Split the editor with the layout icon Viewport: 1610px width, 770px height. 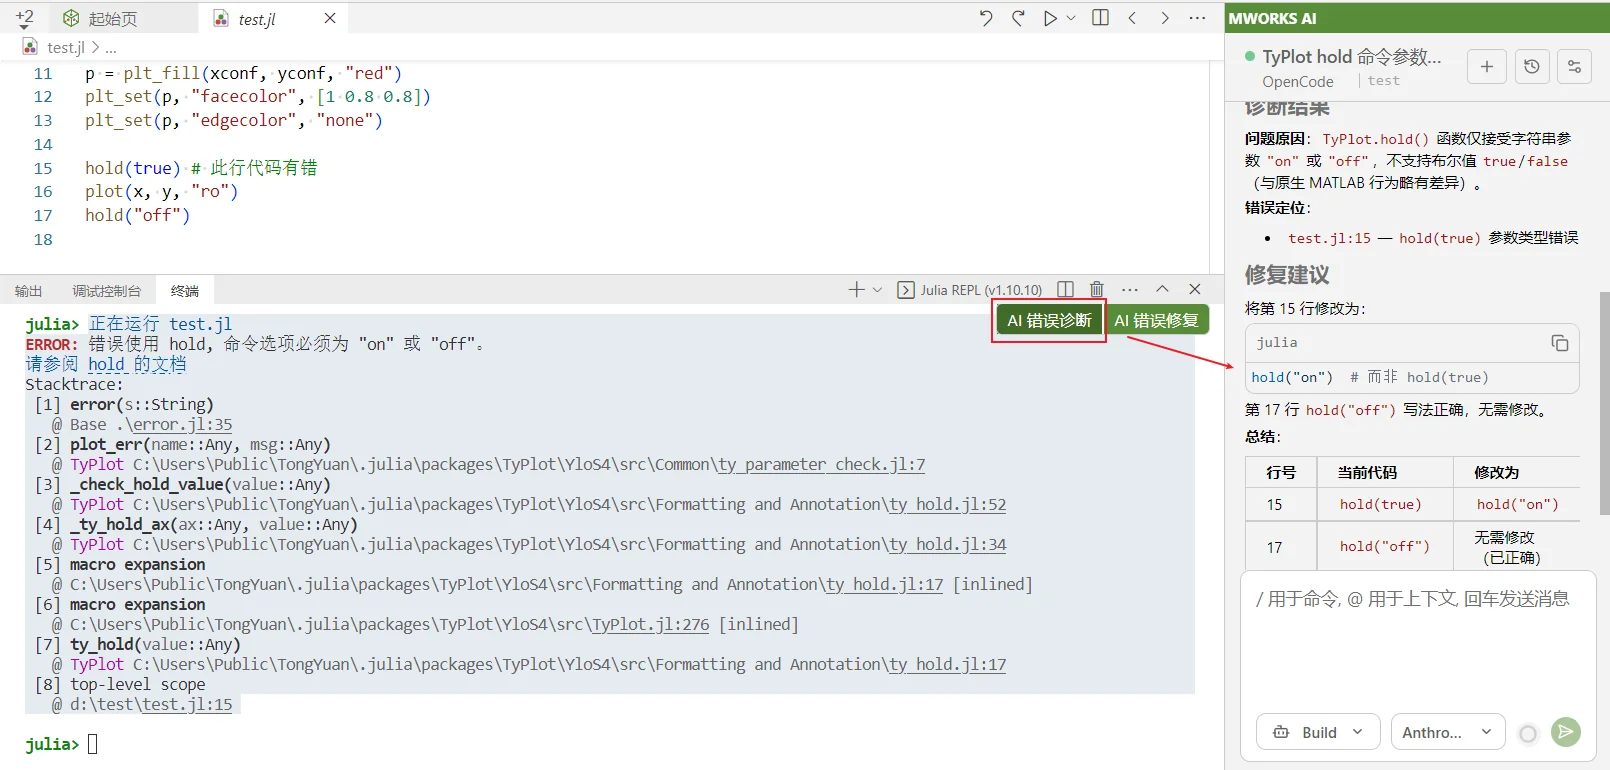[1100, 18]
